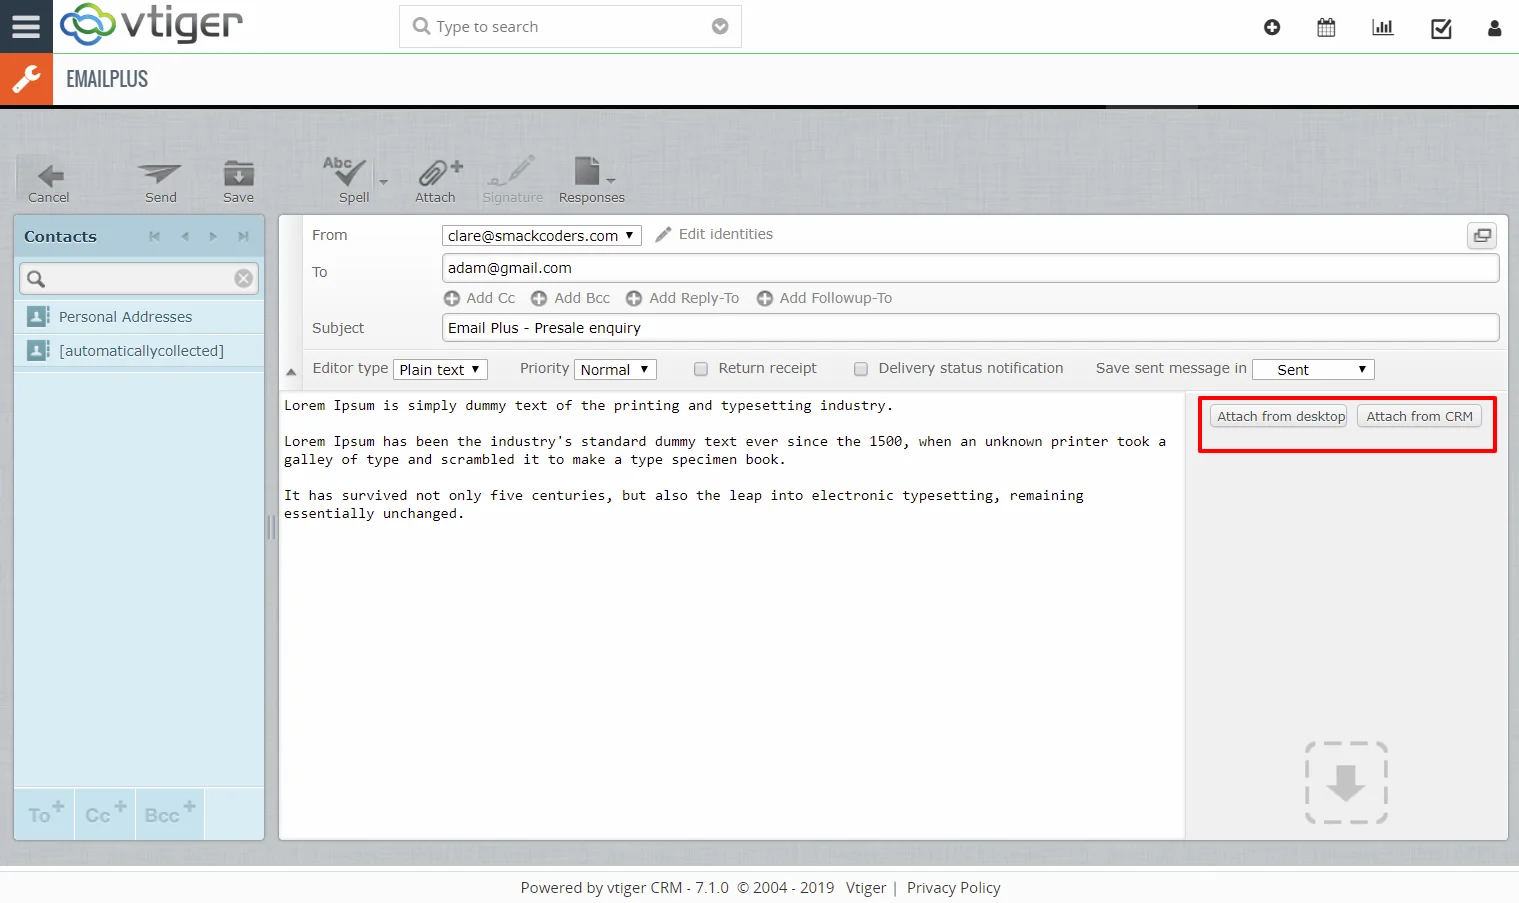
Task: Enable Delivery status notification checkbox
Action: click(x=861, y=369)
